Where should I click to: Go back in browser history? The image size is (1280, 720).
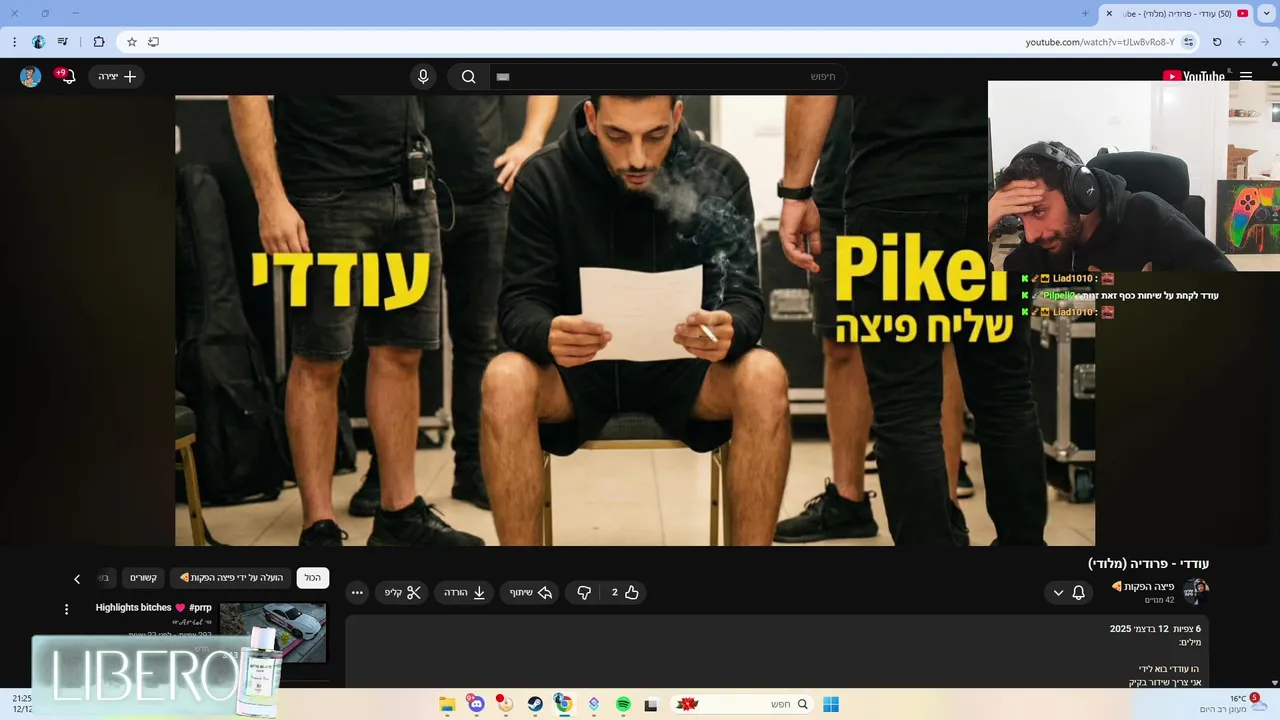point(1266,42)
